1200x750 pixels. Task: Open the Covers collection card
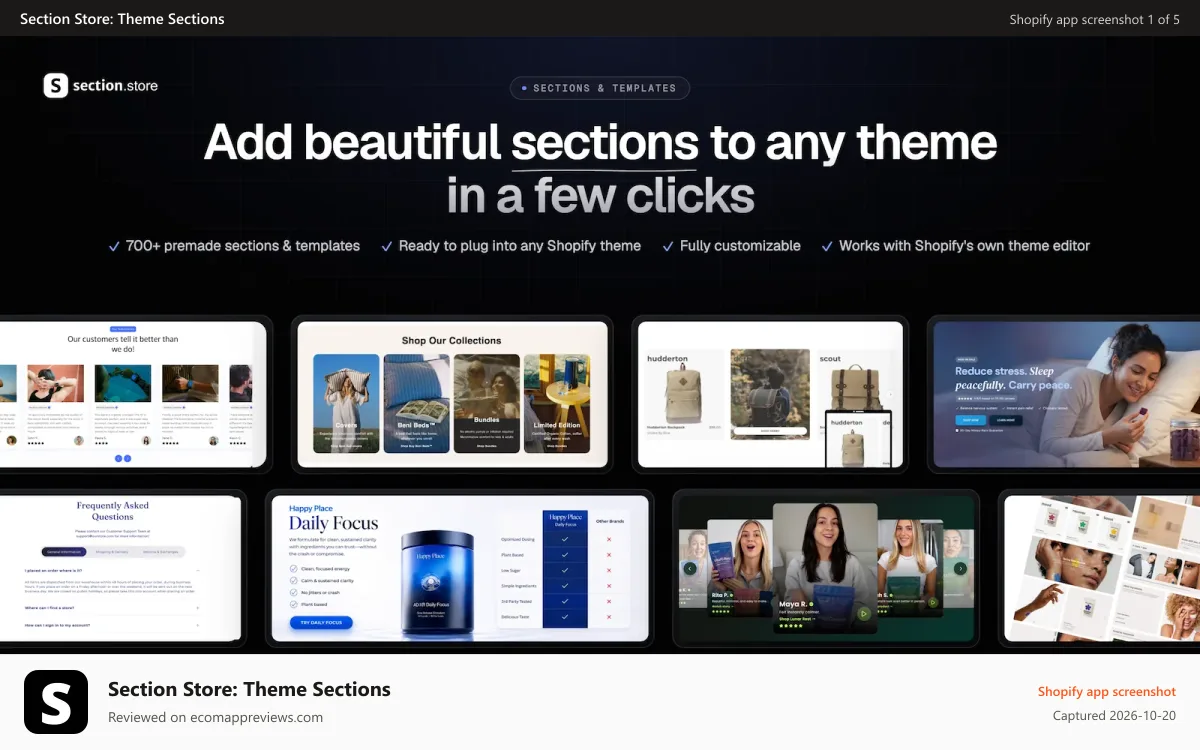[346, 403]
